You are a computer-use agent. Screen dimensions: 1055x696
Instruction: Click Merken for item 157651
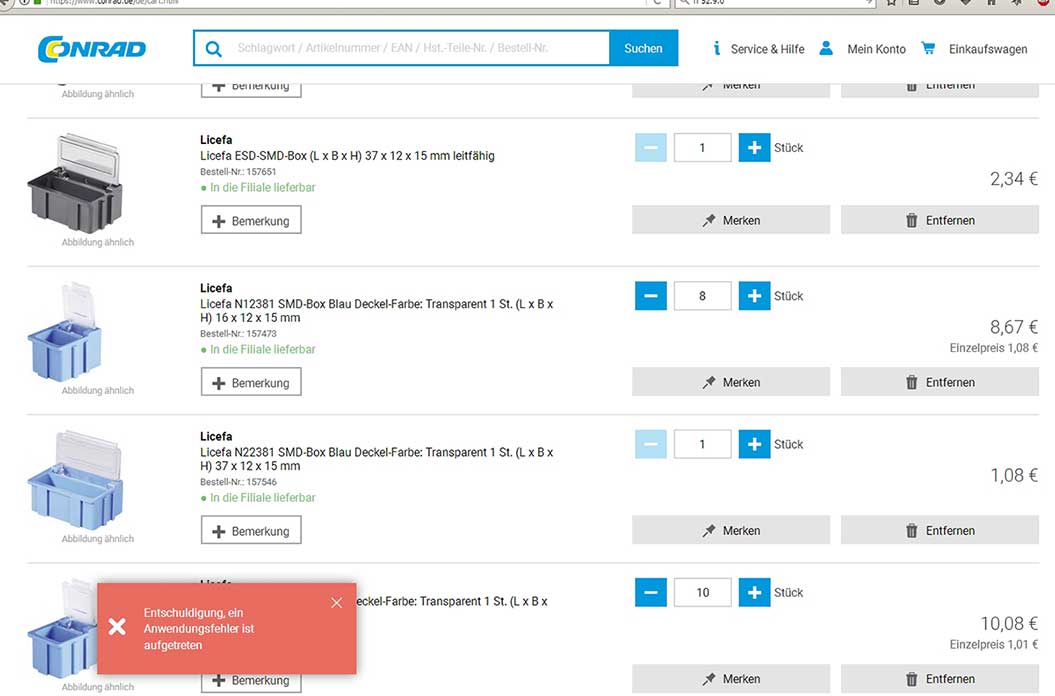(x=731, y=220)
